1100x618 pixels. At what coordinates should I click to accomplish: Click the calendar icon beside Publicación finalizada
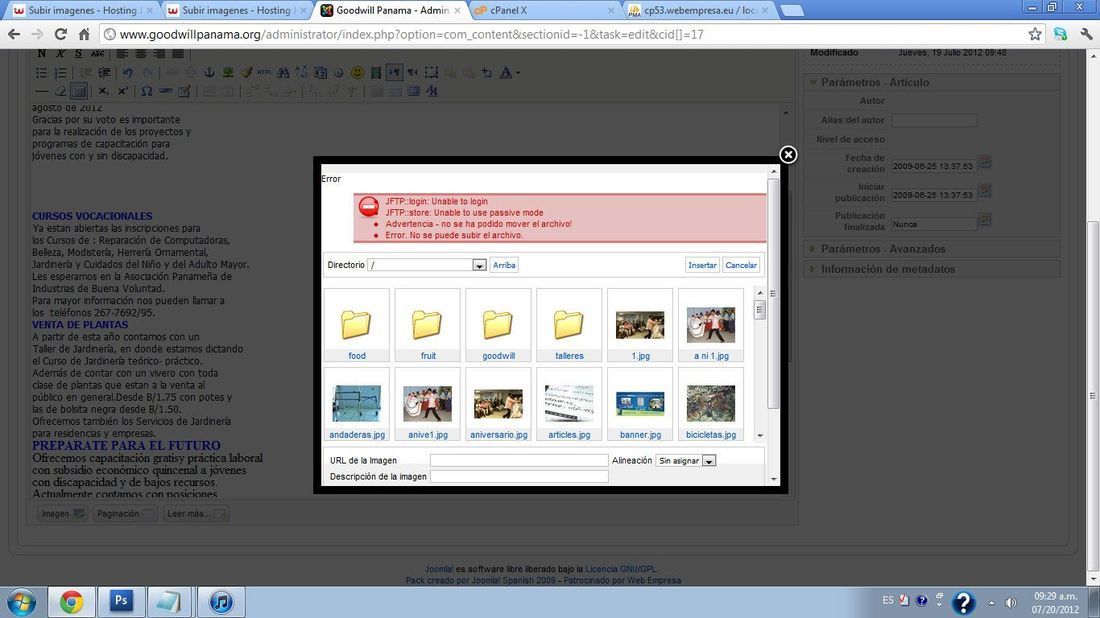pos(985,220)
